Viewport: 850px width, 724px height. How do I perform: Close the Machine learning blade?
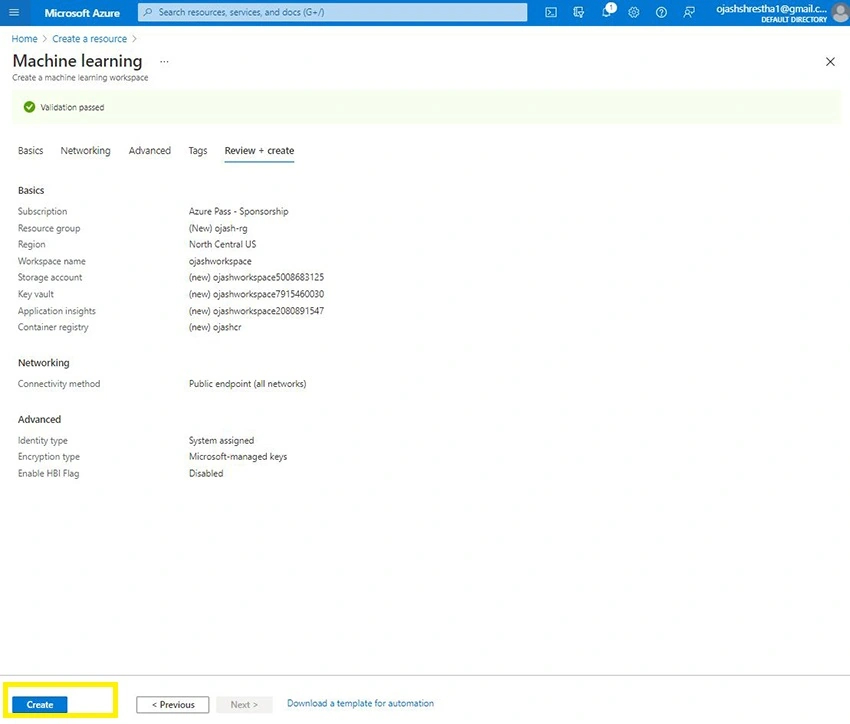[x=830, y=62]
